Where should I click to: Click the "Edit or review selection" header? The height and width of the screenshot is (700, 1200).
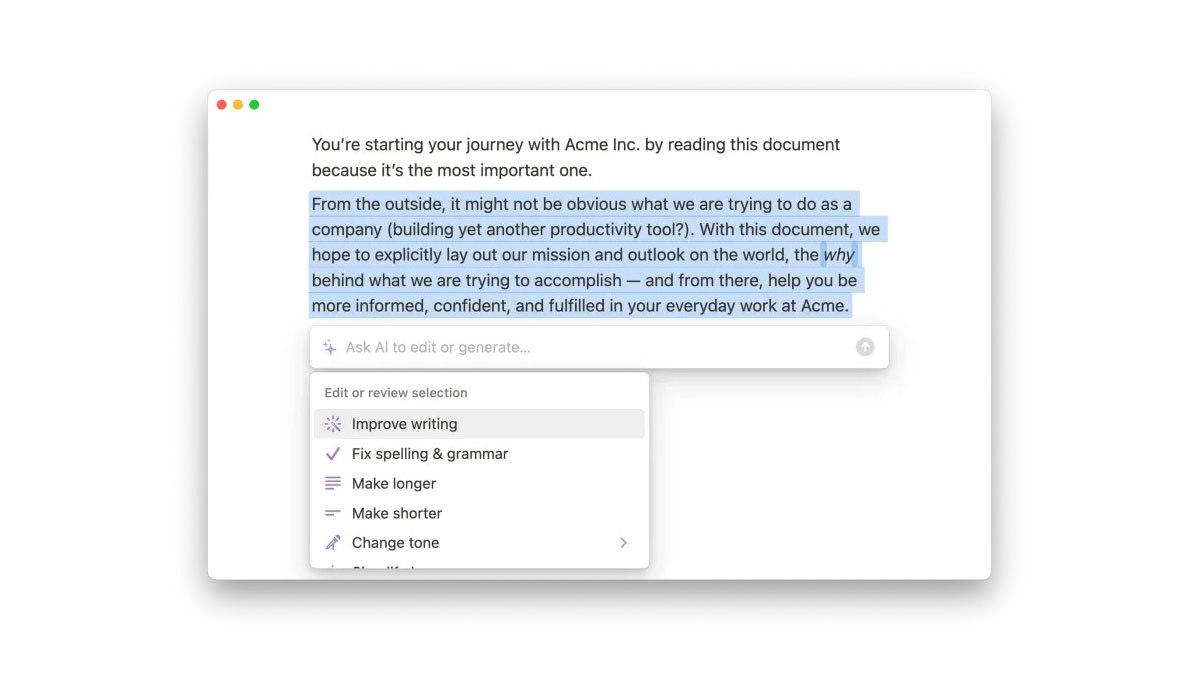click(x=396, y=393)
